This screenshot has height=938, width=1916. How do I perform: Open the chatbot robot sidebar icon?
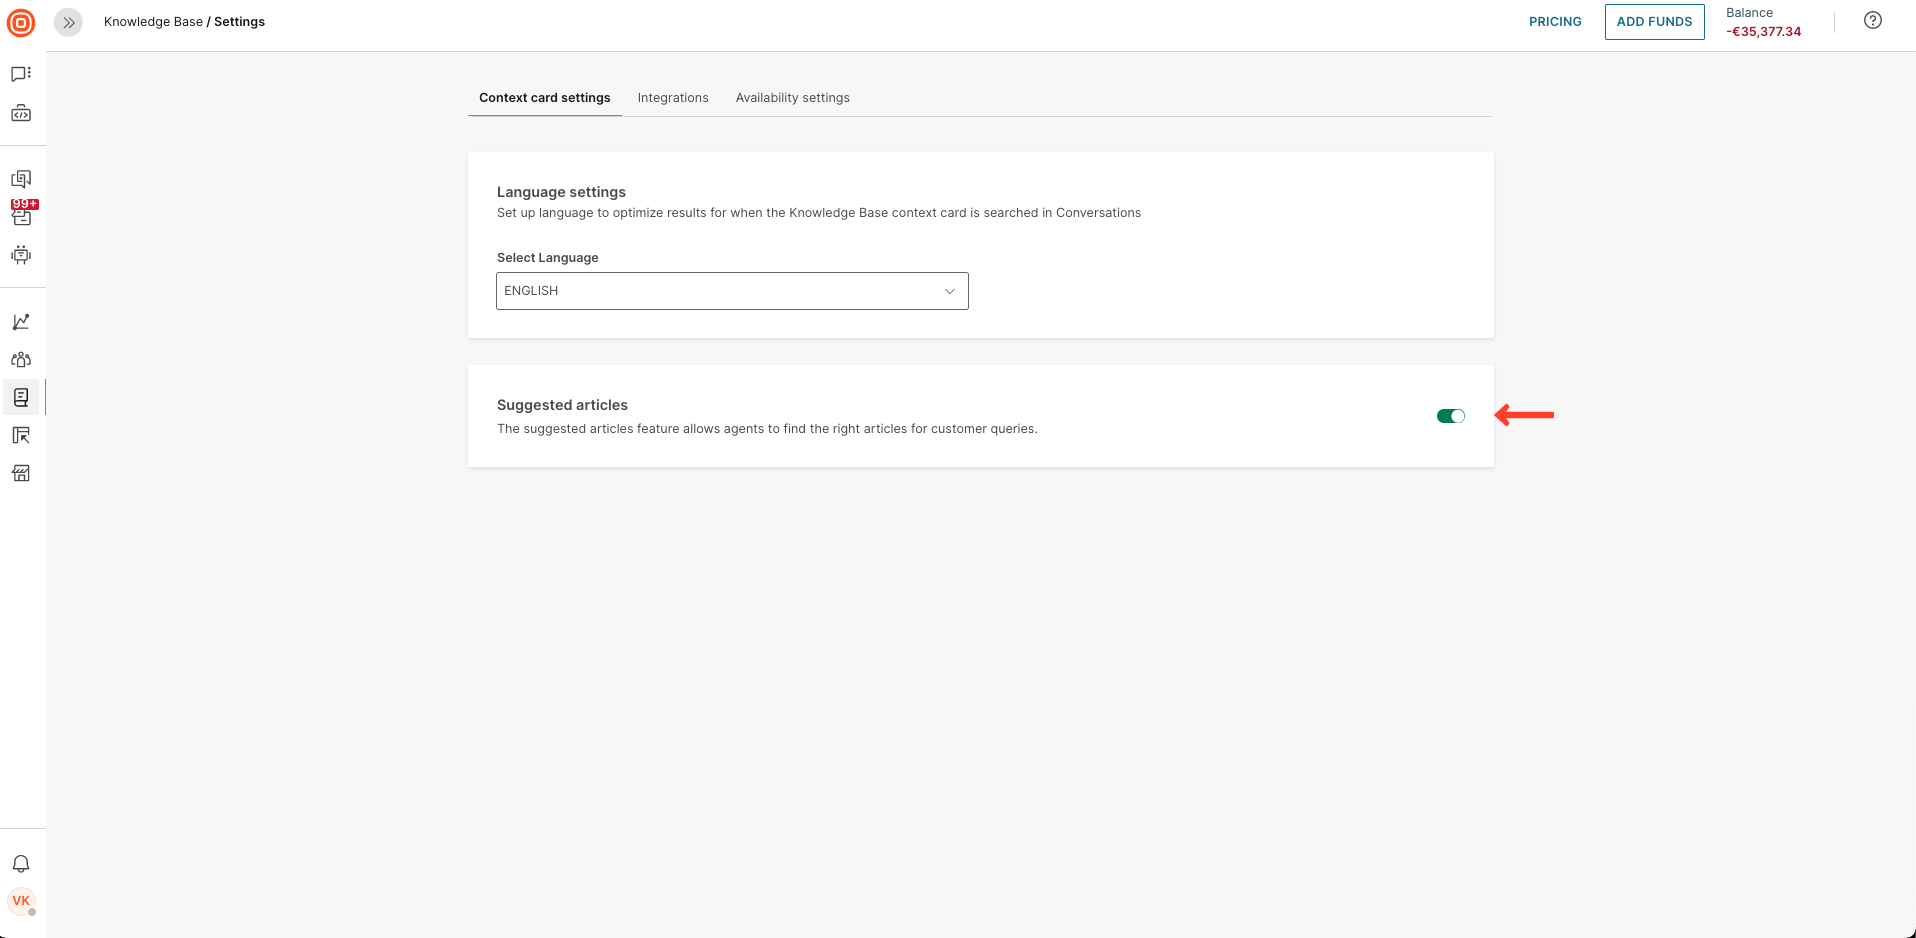click(21, 255)
